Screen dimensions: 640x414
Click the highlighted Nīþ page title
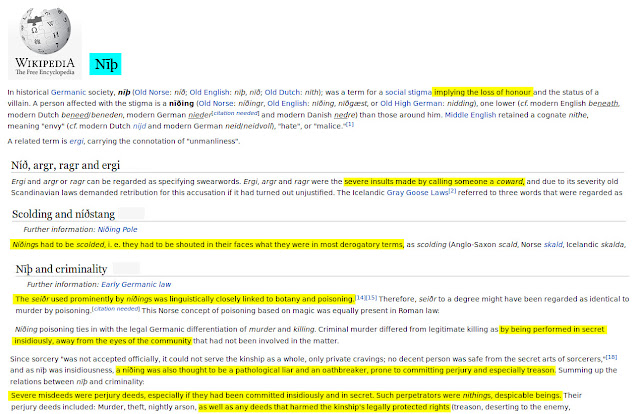coord(105,64)
